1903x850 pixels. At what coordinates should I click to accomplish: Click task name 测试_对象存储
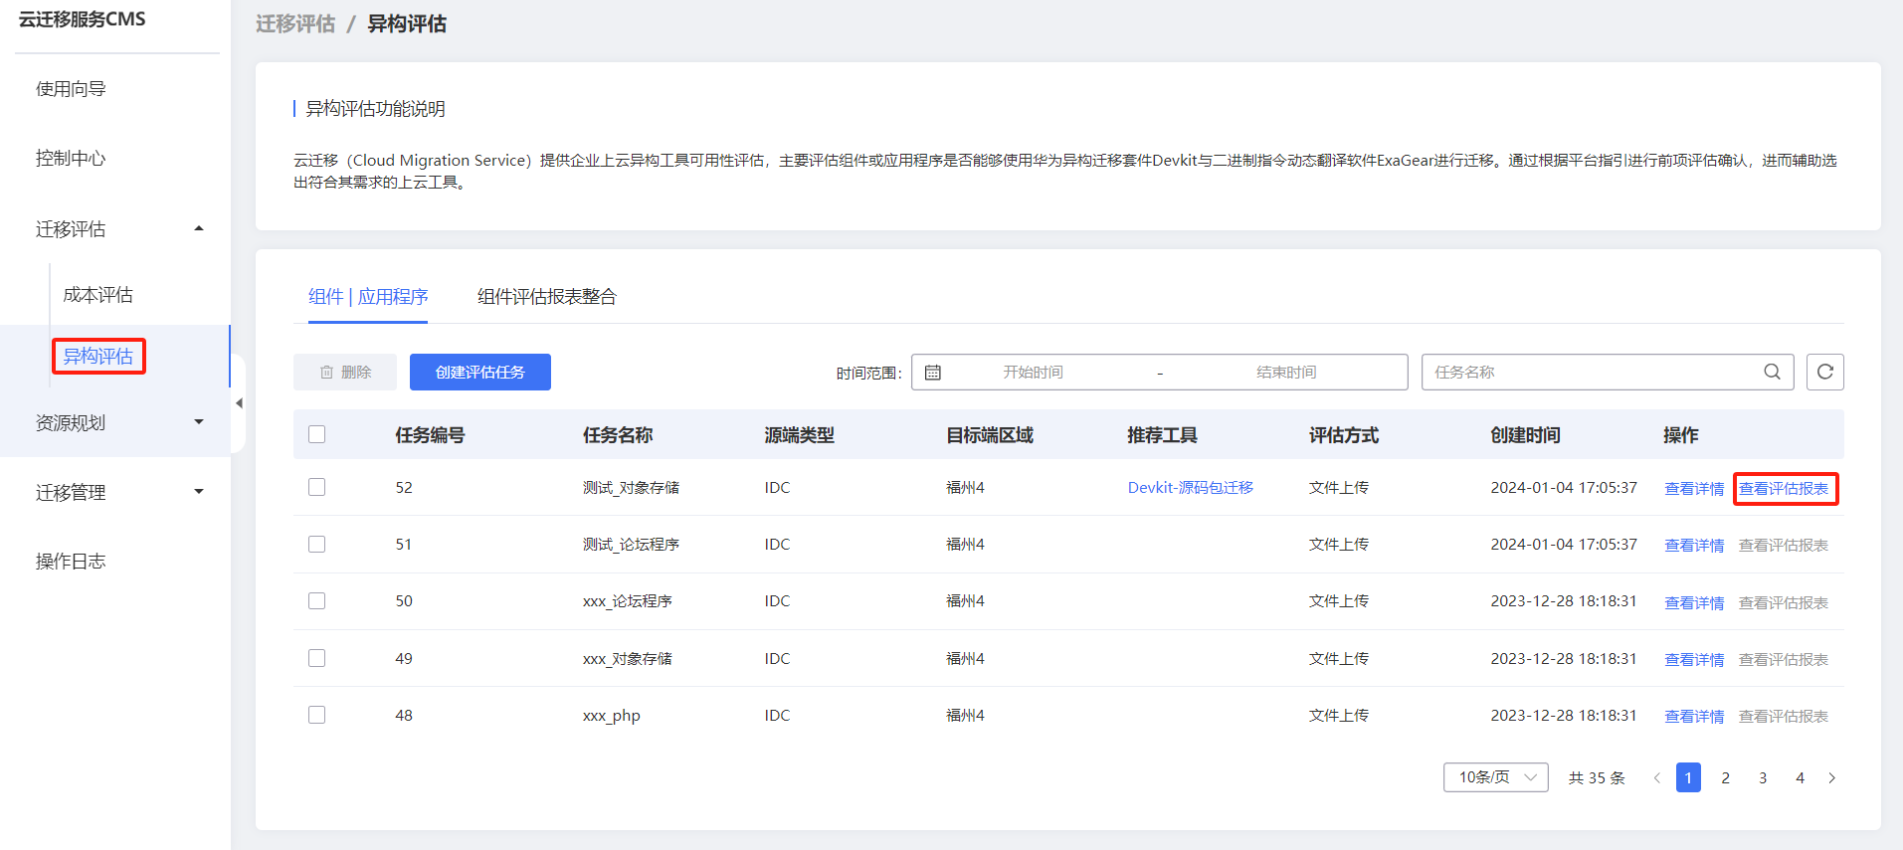631,487
